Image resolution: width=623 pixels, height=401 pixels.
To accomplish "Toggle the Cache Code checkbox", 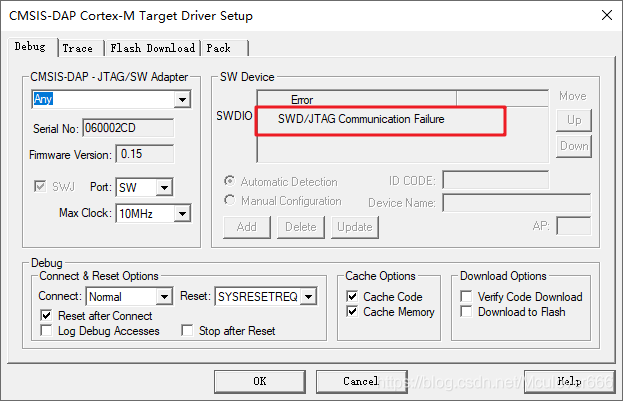I will coord(352,296).
